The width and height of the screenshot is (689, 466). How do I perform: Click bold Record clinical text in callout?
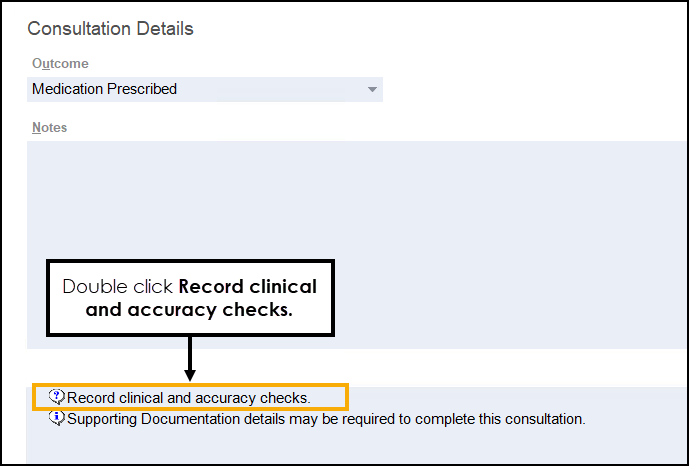pos(254,287)
